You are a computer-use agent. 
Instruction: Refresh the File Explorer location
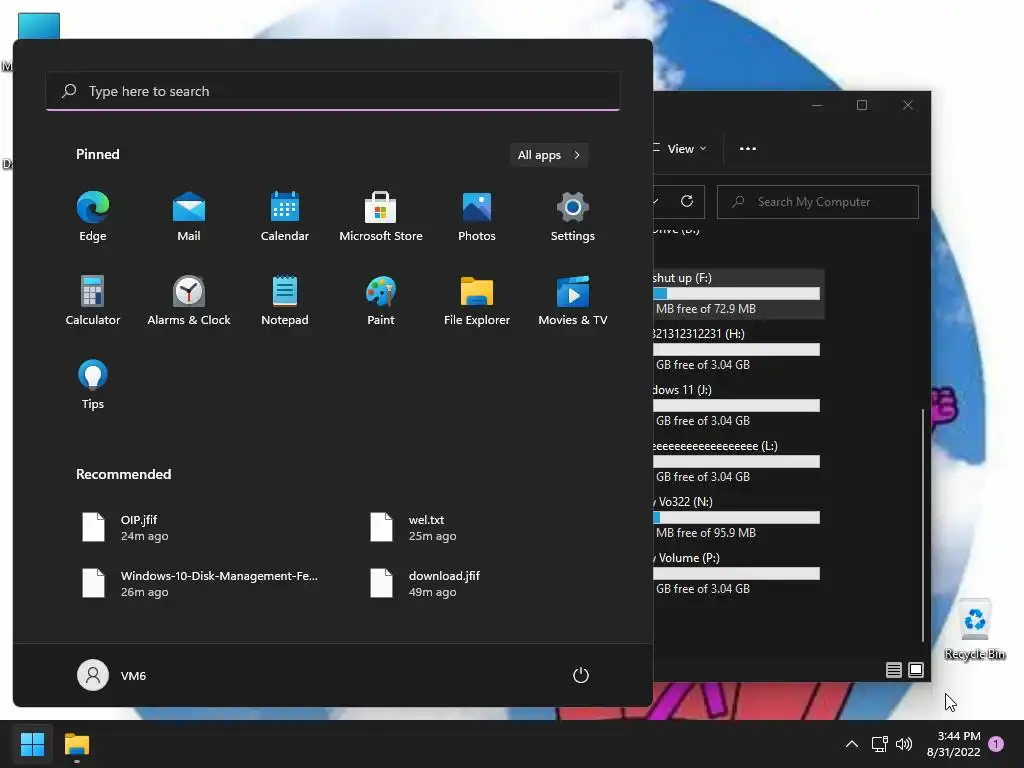[686, 201]
